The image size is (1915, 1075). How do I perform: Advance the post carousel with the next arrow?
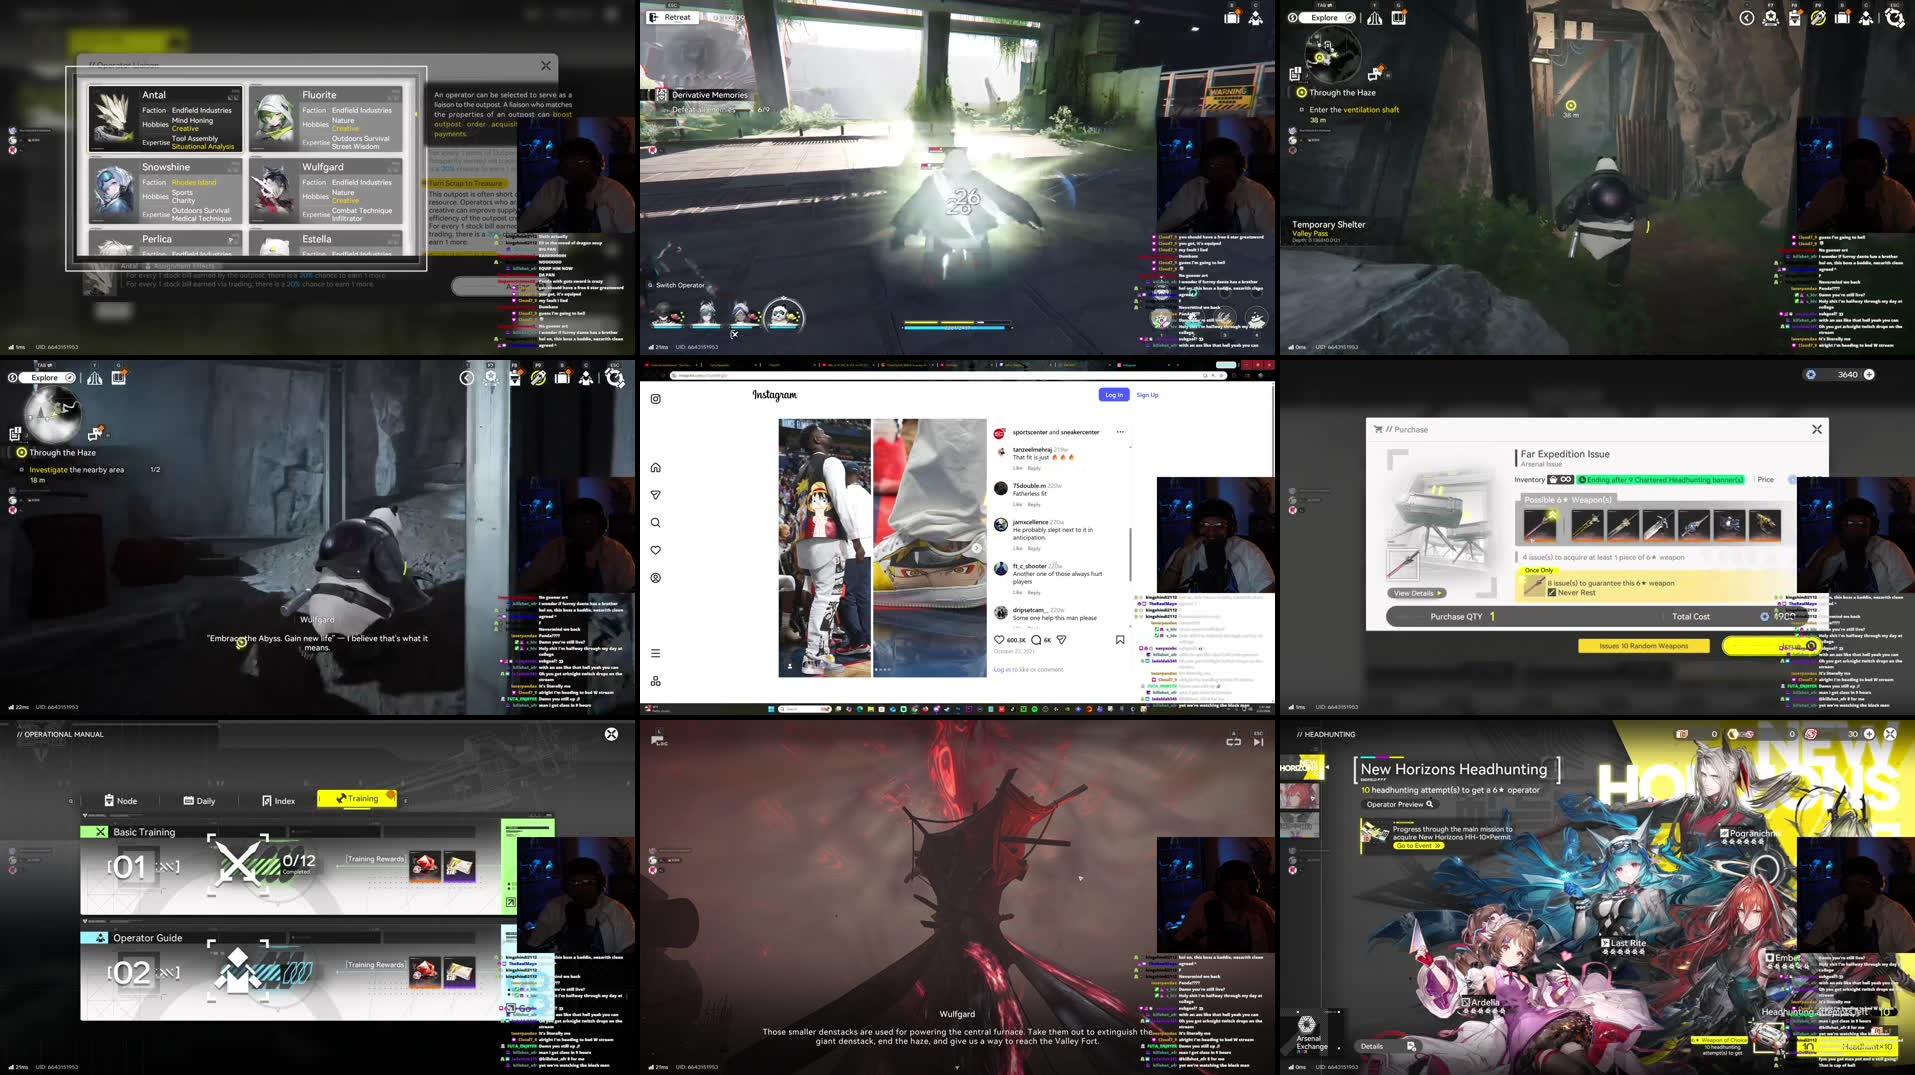click(977, 546)
